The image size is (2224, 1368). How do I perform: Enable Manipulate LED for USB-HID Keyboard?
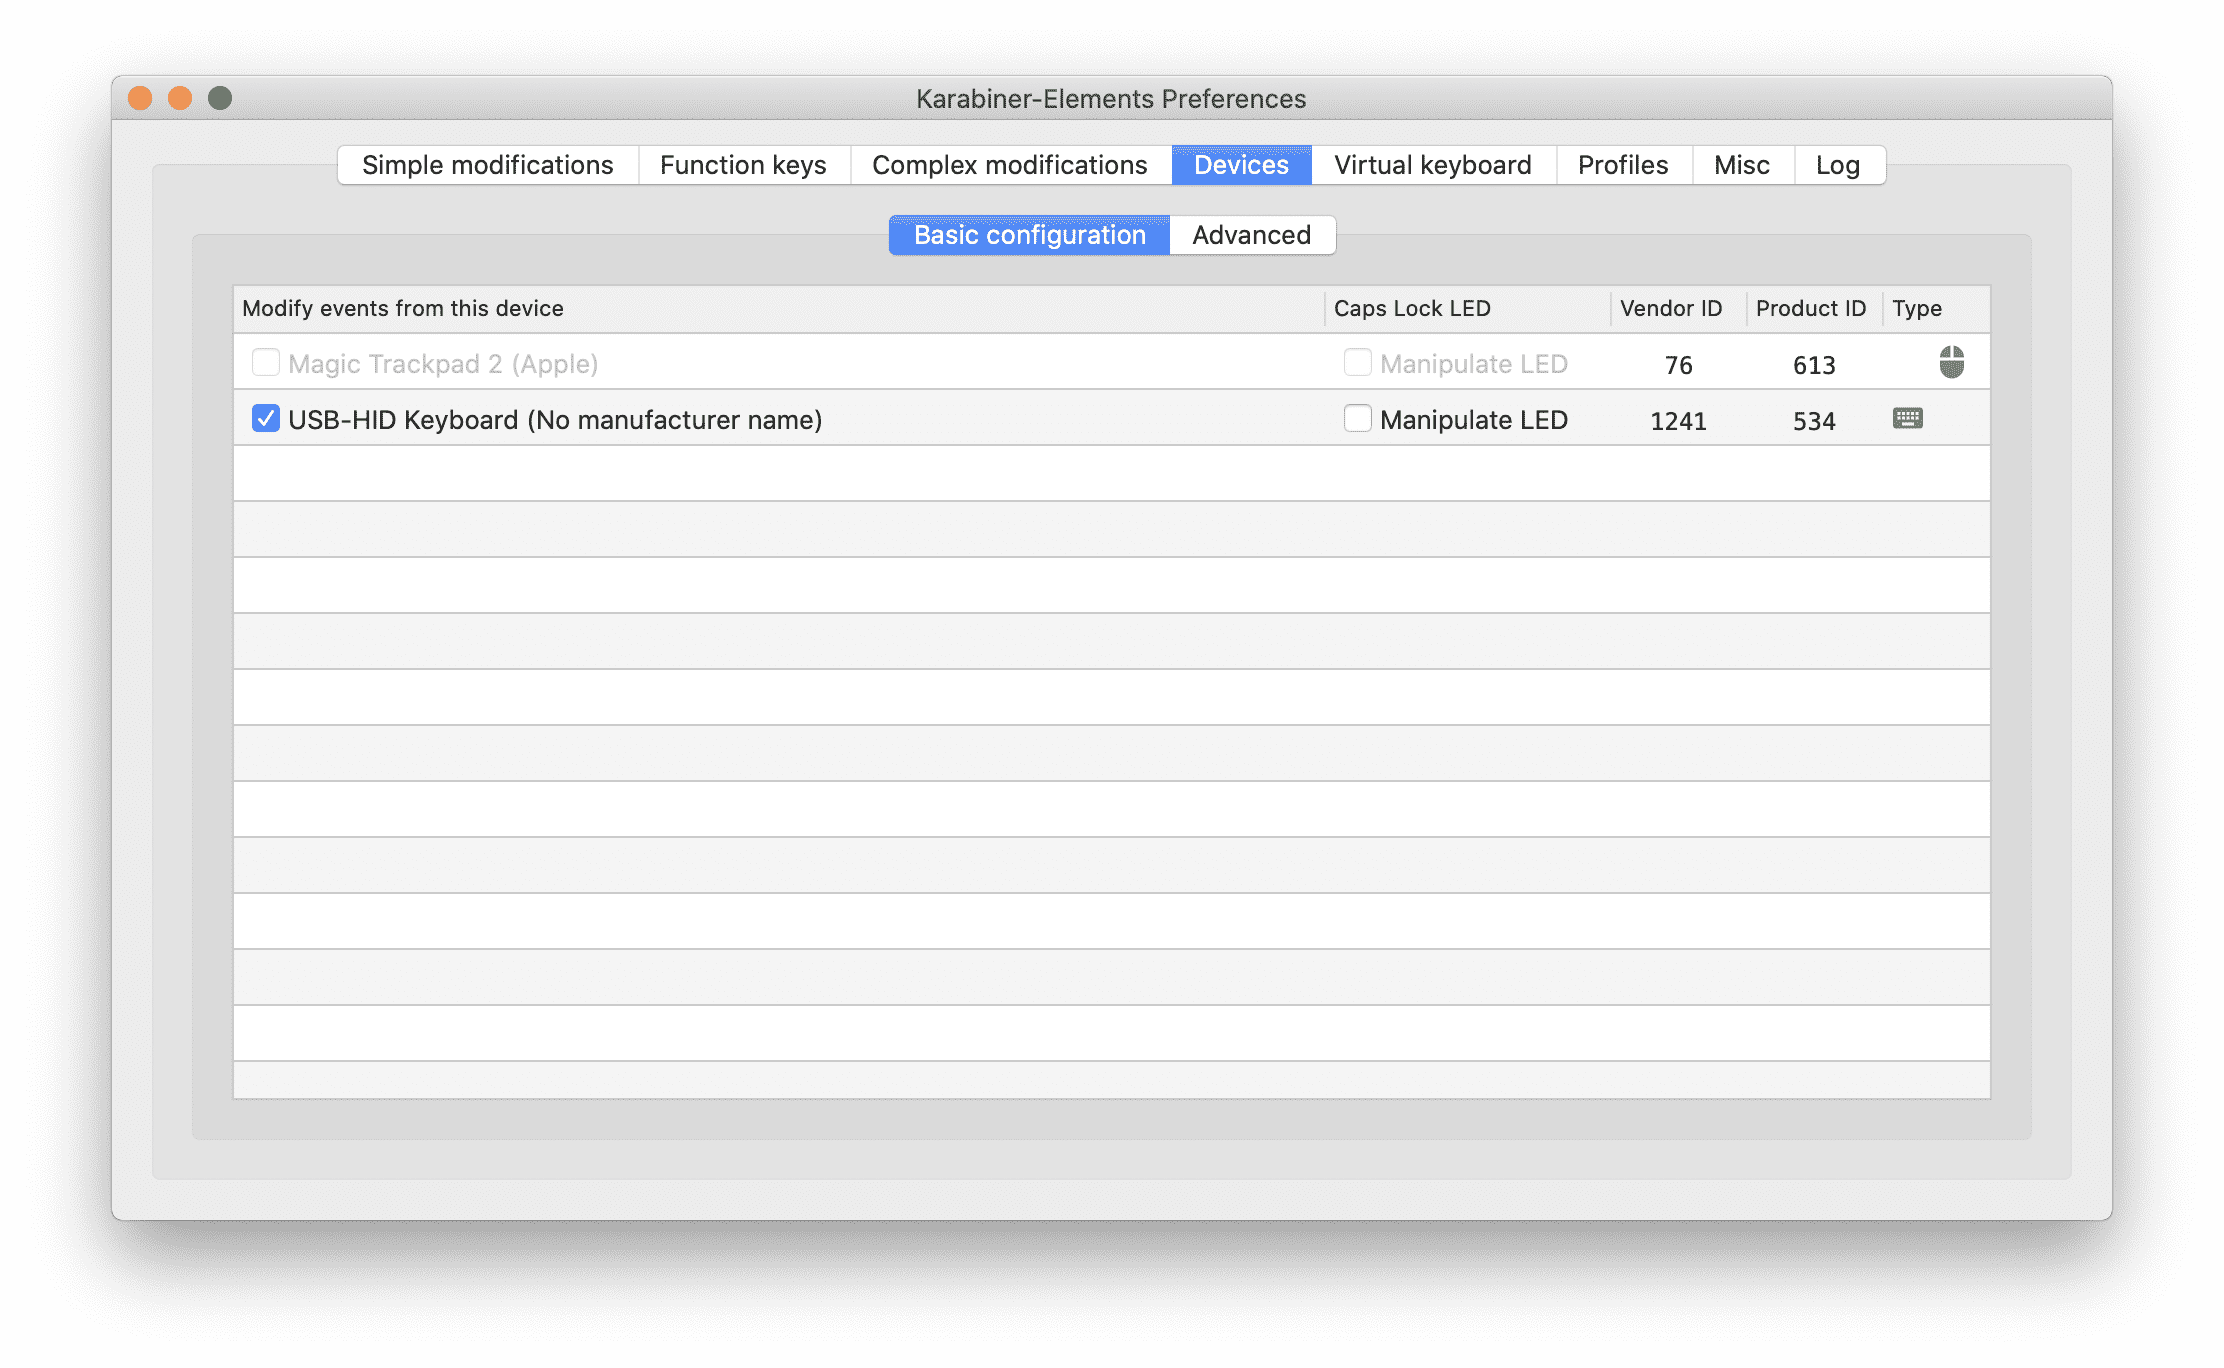point(1355,418)
